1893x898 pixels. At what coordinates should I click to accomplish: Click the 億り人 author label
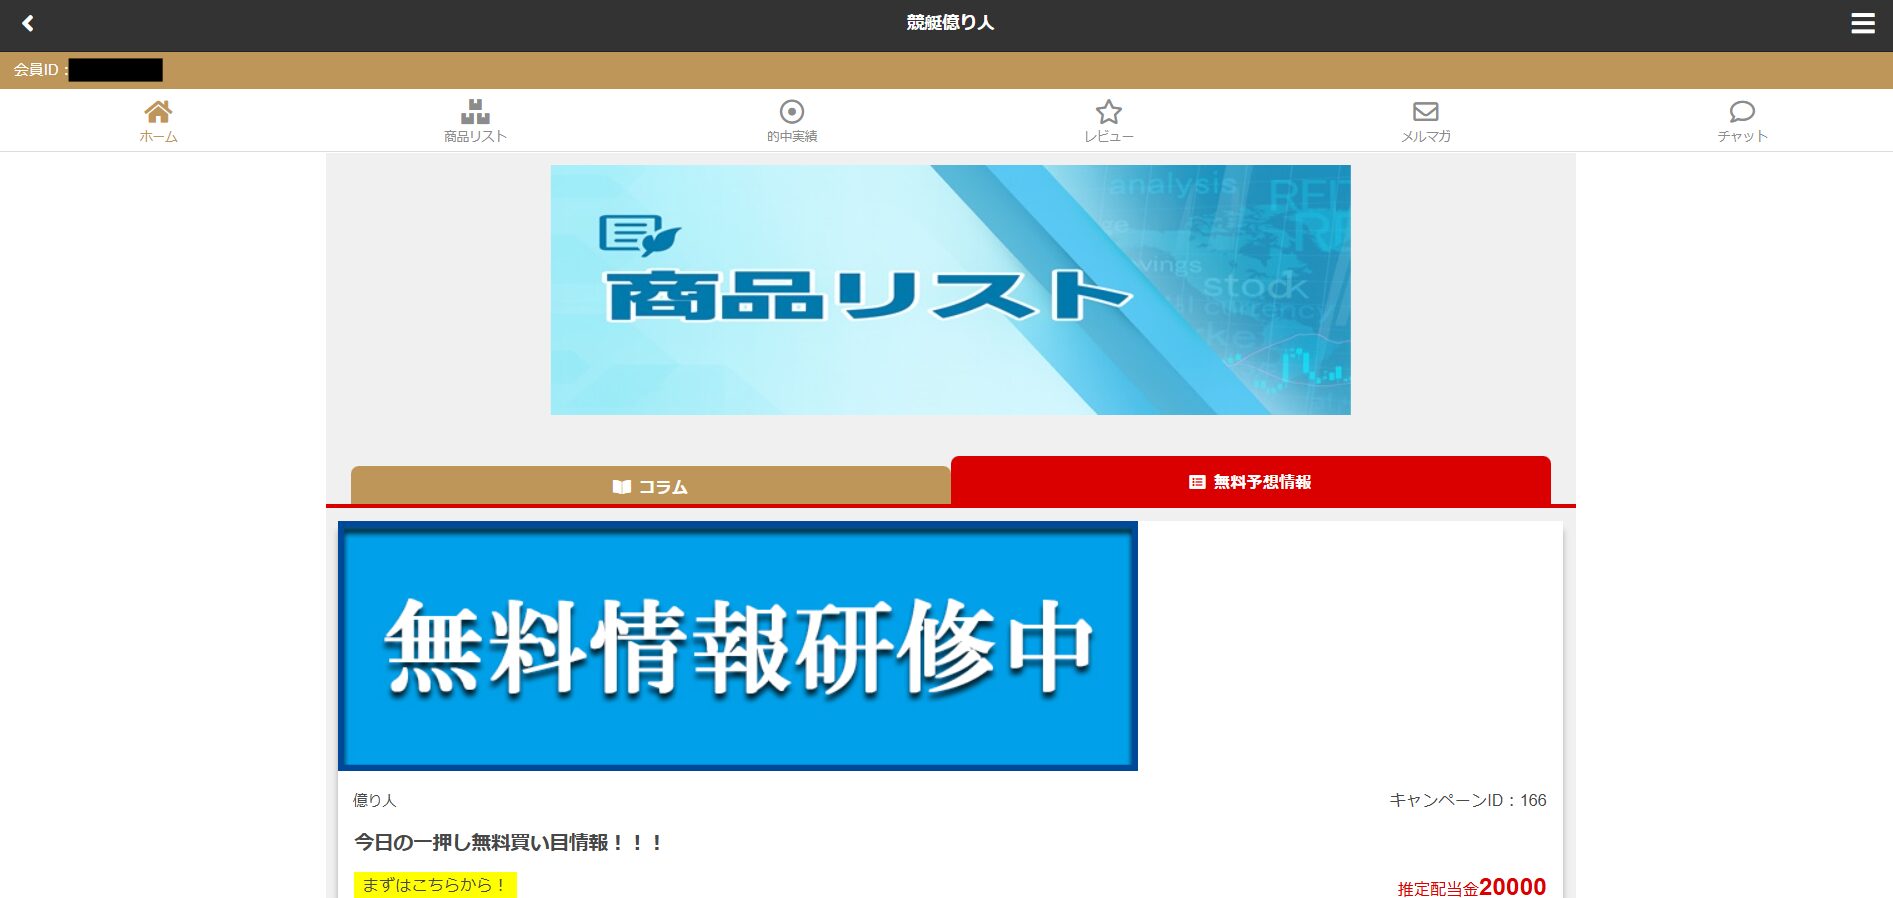[375, 800]
